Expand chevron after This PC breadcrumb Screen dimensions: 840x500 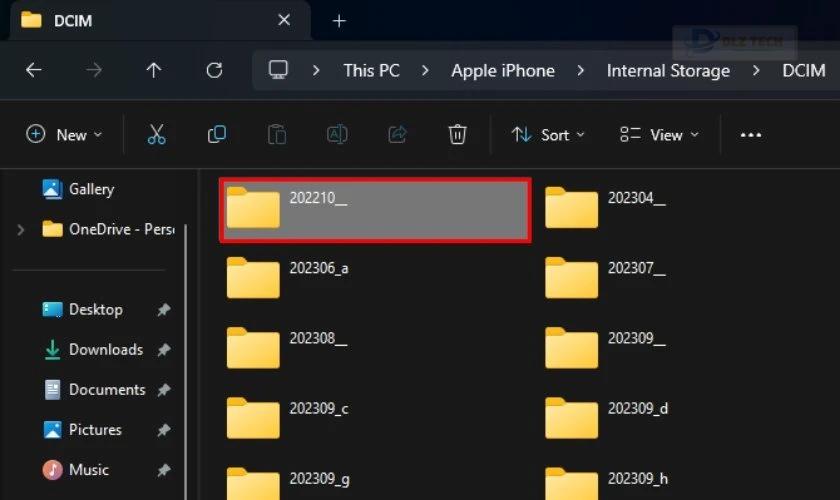click(x=425, y=70)
